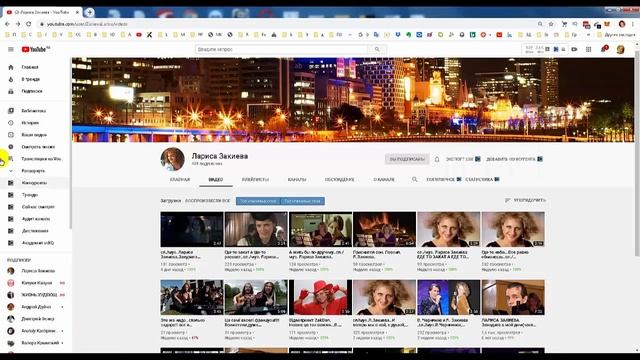Open the vidIQ СТАТИСТИКА tab
640x360 pixels.
[x=482, y=180]
